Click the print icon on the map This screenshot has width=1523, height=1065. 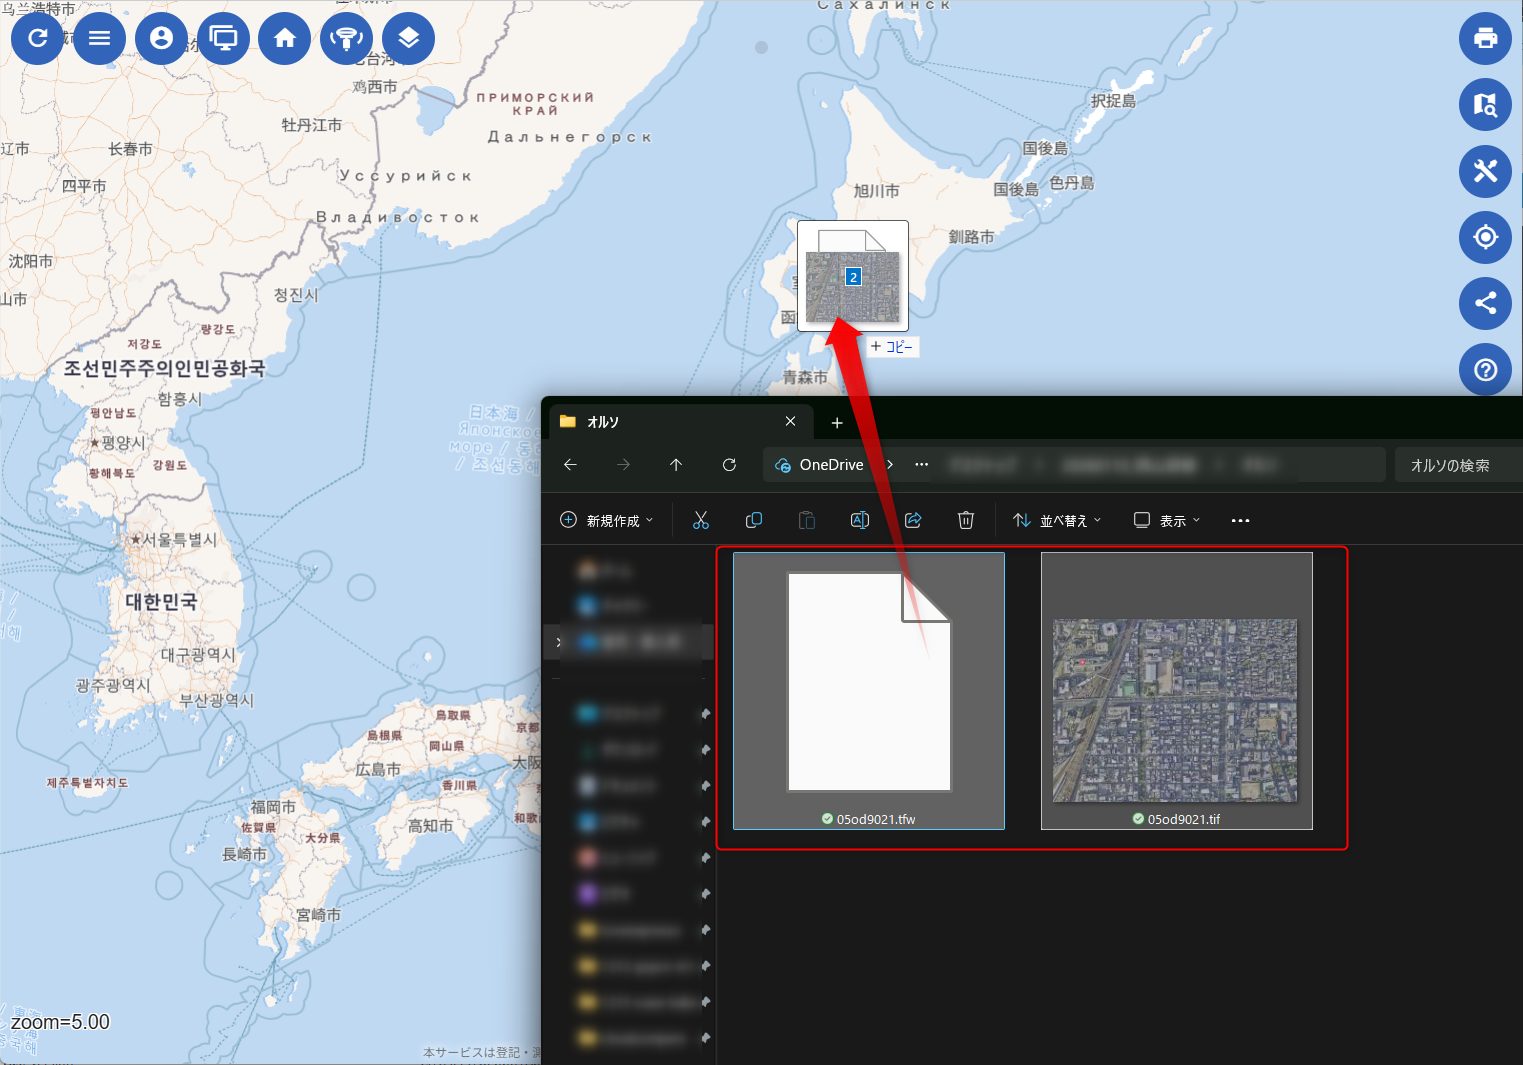pos(1485,38)
